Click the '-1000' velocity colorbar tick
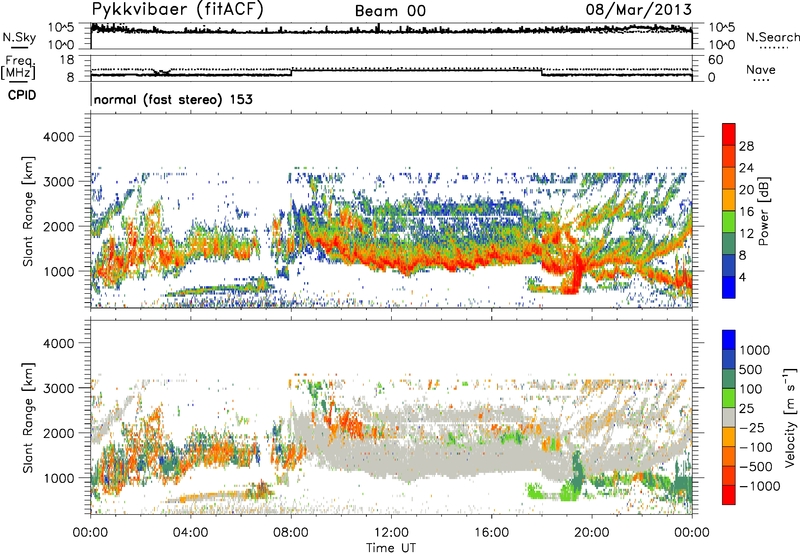800x554 pixels. (x=760, y=486)
